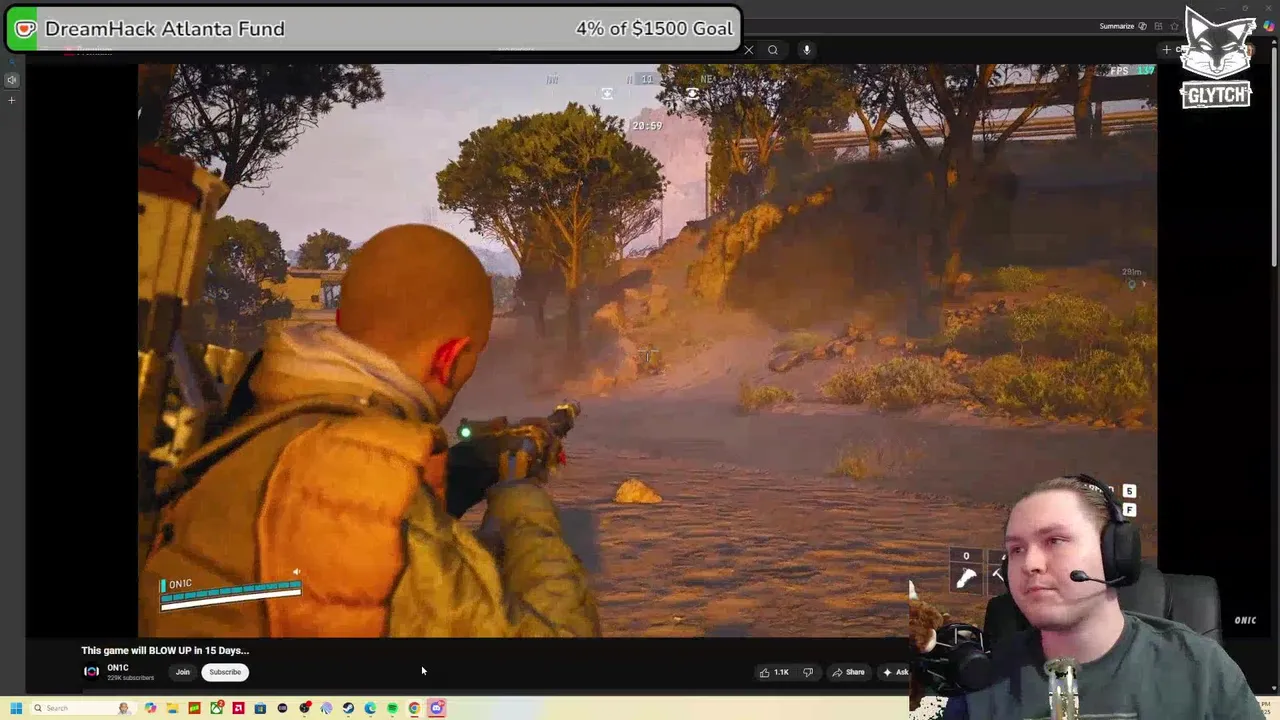The height and width of the screenshot is (720, 1280).
Task: Click the video title 'This game will BLOW UP'
Action: pyautogui.click(x=165, y=650)
